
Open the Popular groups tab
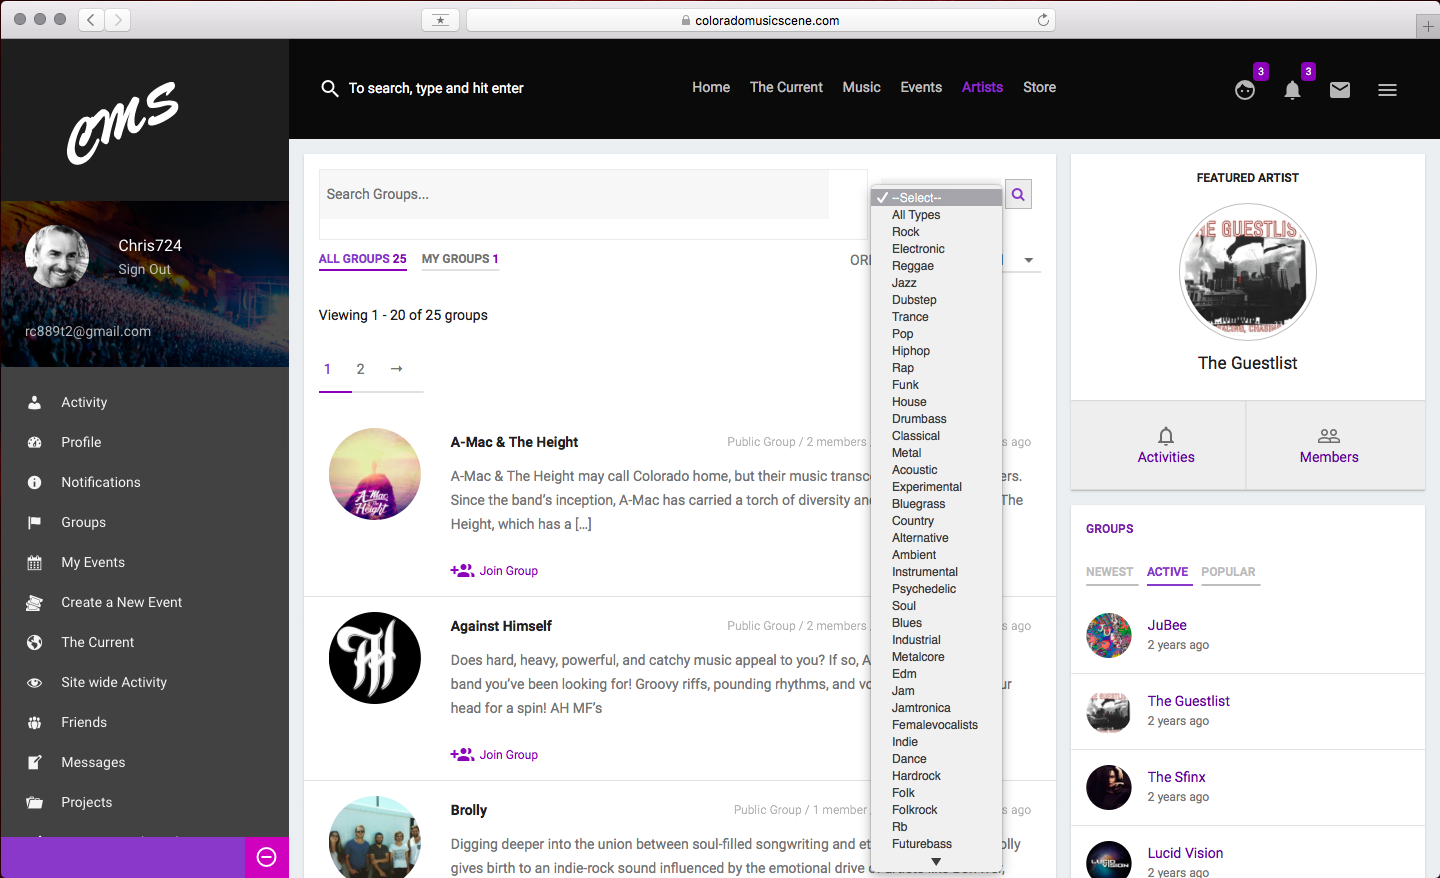[1228, 572]
